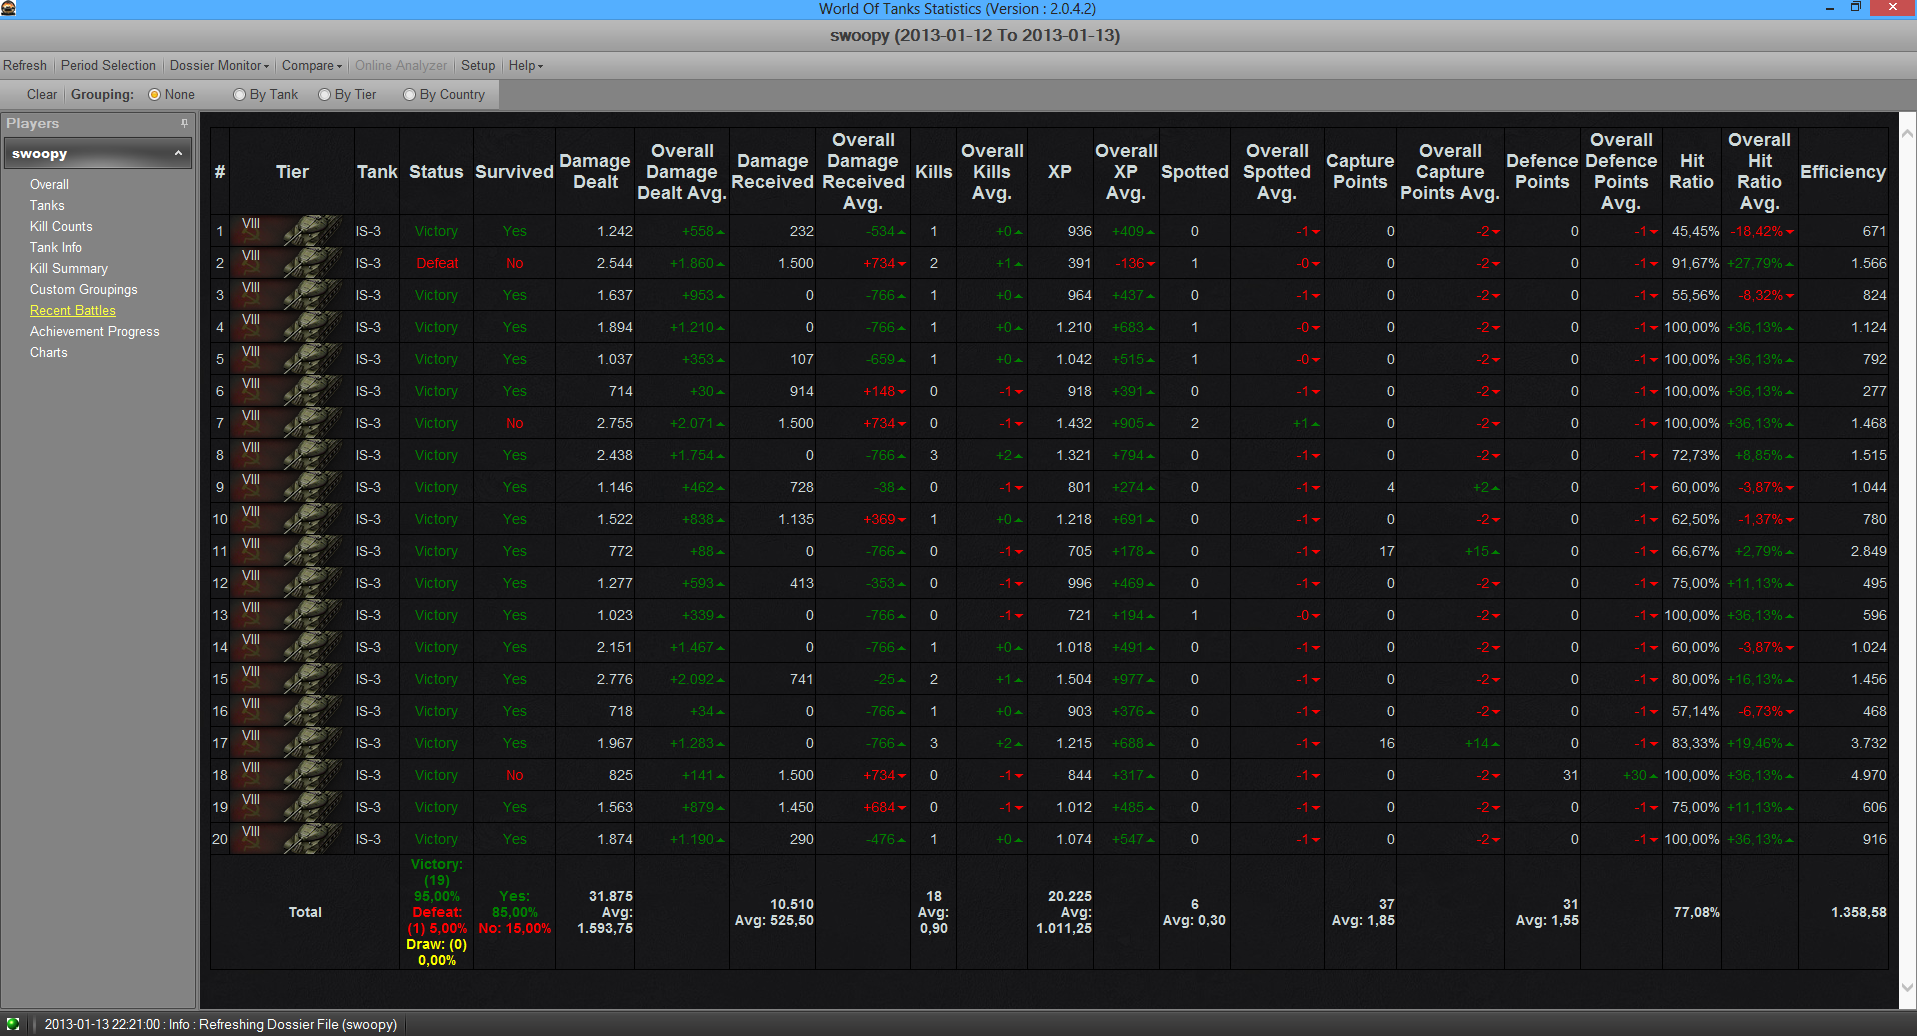
Task: Collapse the swoopy player section
Action: [178, 153]
